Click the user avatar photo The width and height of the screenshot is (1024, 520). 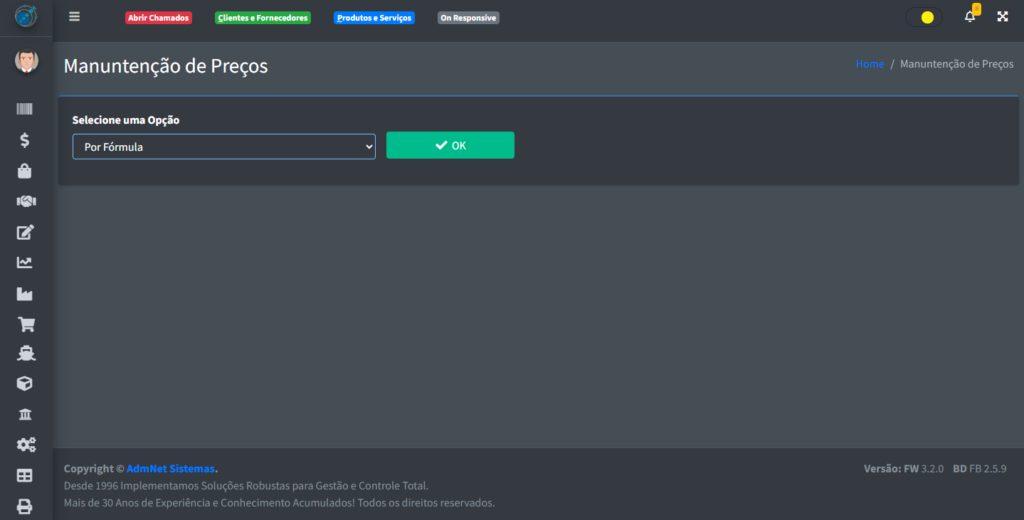tap(26, 62)
